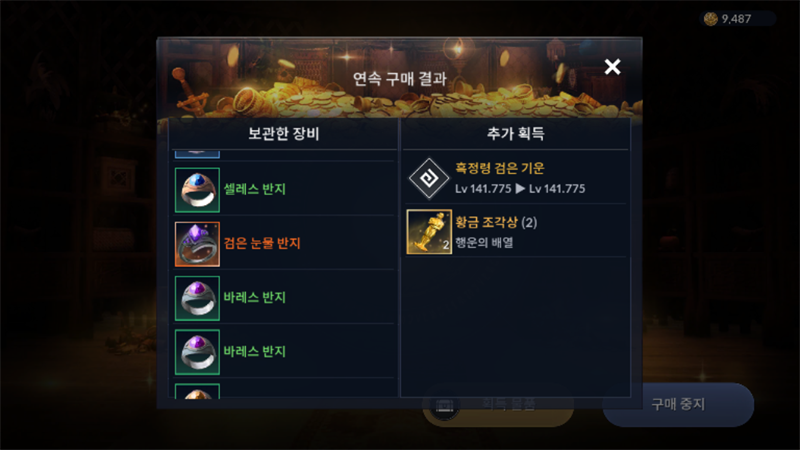Click the 검은 눈물 반지 item name text
Screen dimensions: 800x450
tap(262, 243)
